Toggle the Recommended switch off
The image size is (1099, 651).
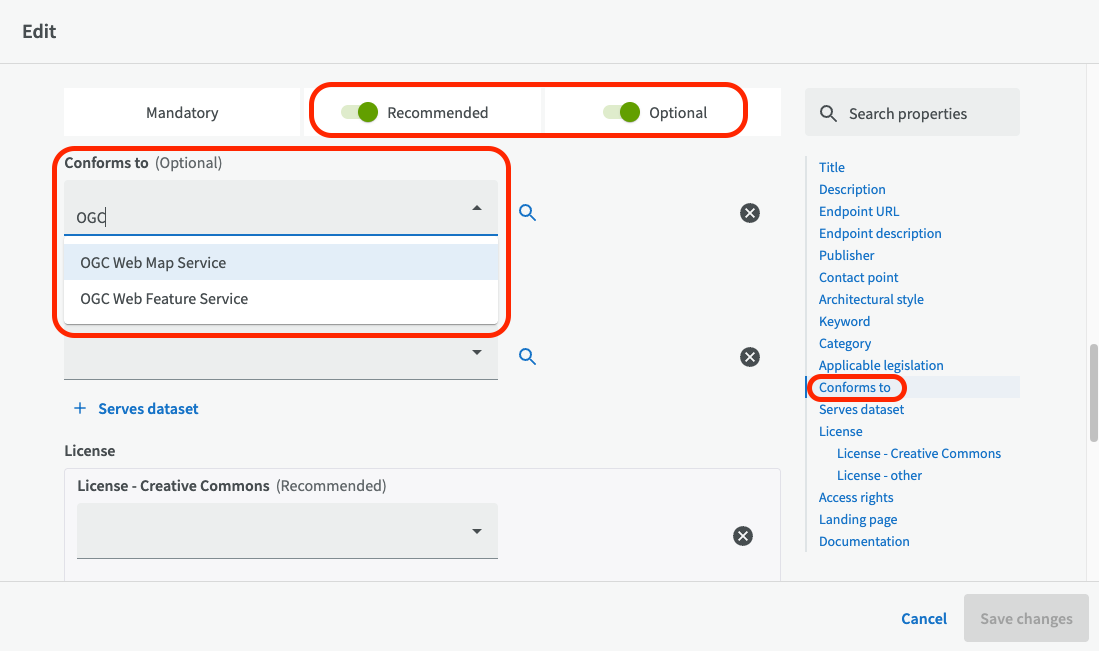point(360,112)
